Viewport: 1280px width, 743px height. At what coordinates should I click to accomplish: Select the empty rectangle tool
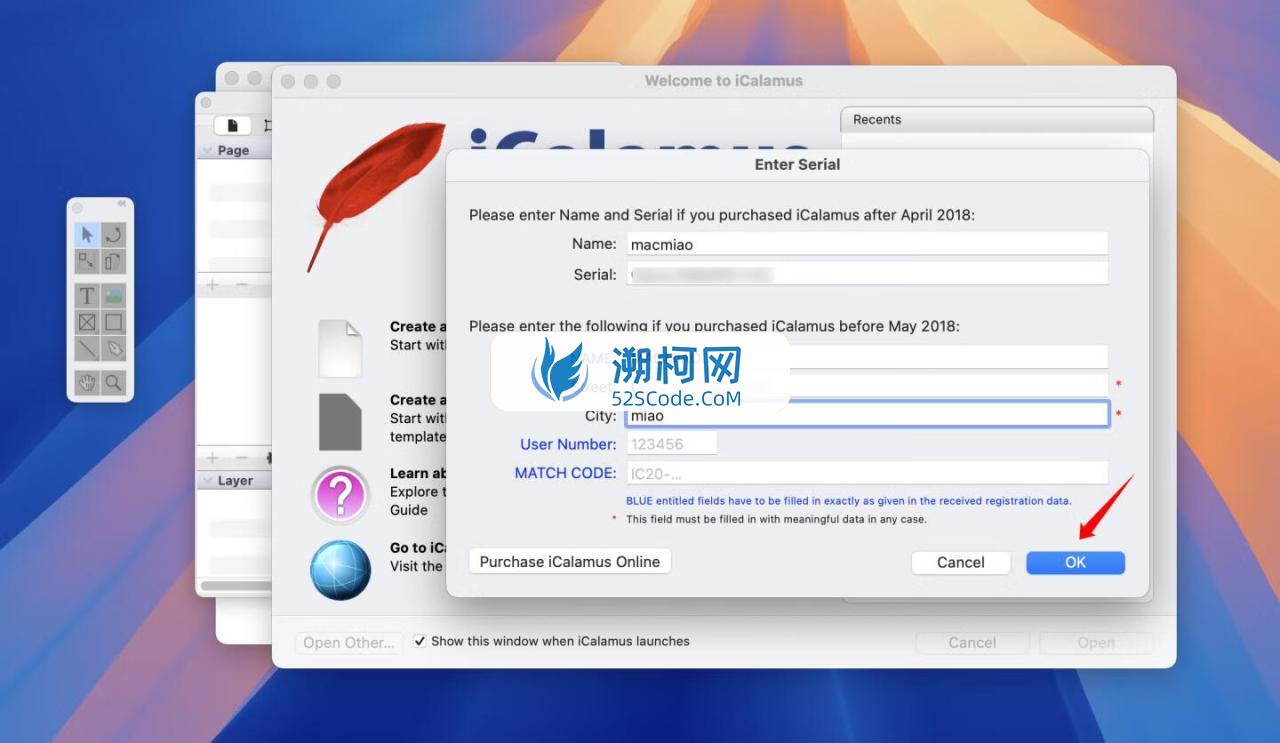pos(114,322)
